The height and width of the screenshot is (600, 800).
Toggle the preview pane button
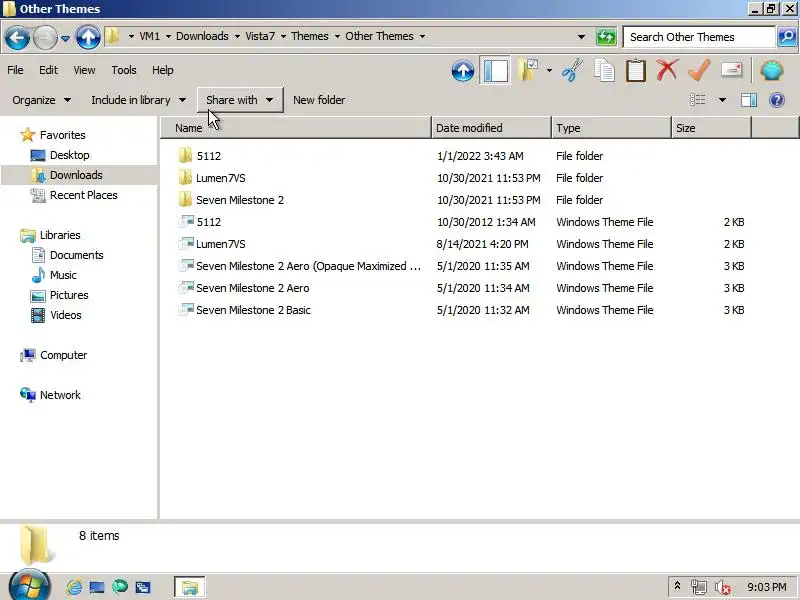748,100
